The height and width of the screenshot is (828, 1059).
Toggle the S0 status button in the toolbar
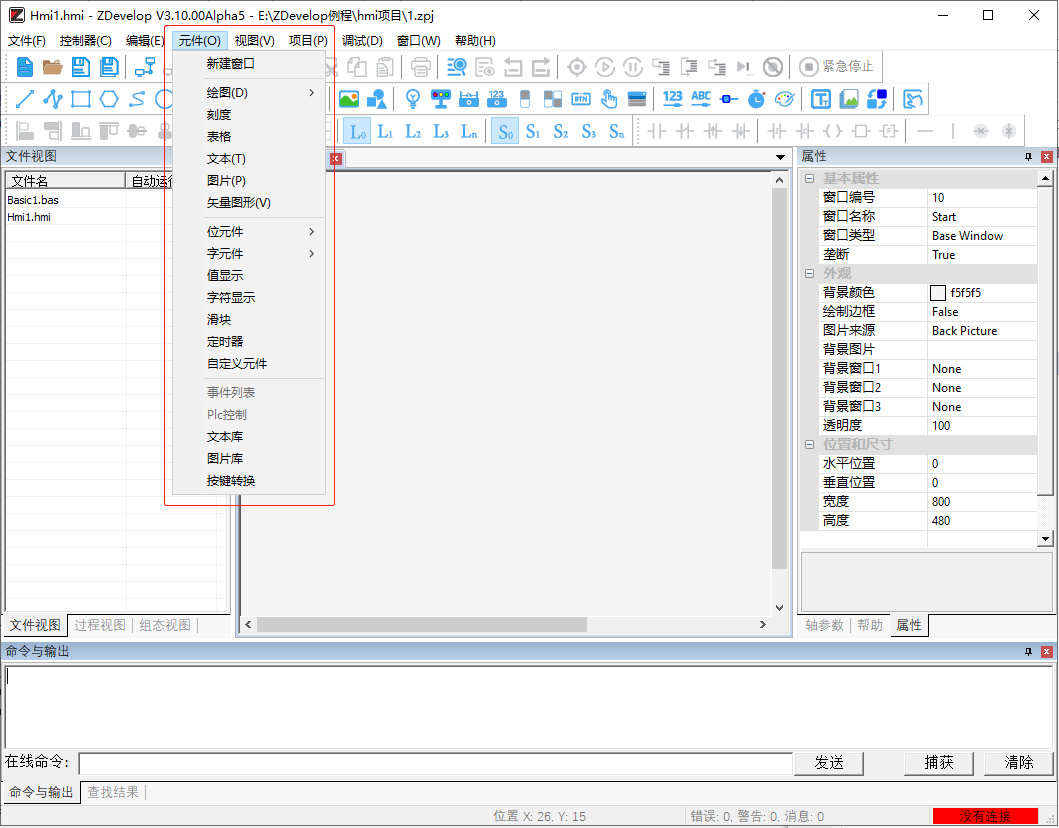click(x=505, y=130)
